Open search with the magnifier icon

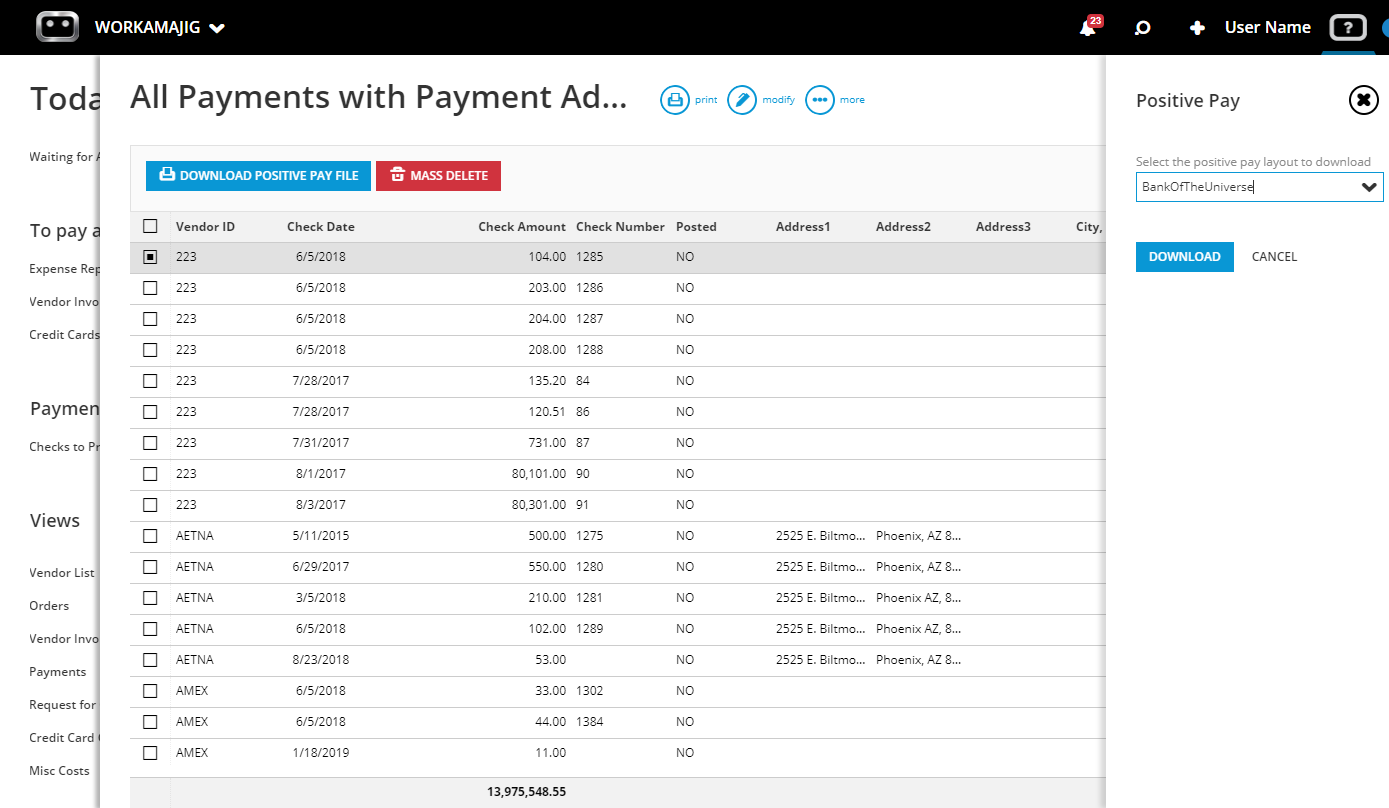tap(1142, 27)
